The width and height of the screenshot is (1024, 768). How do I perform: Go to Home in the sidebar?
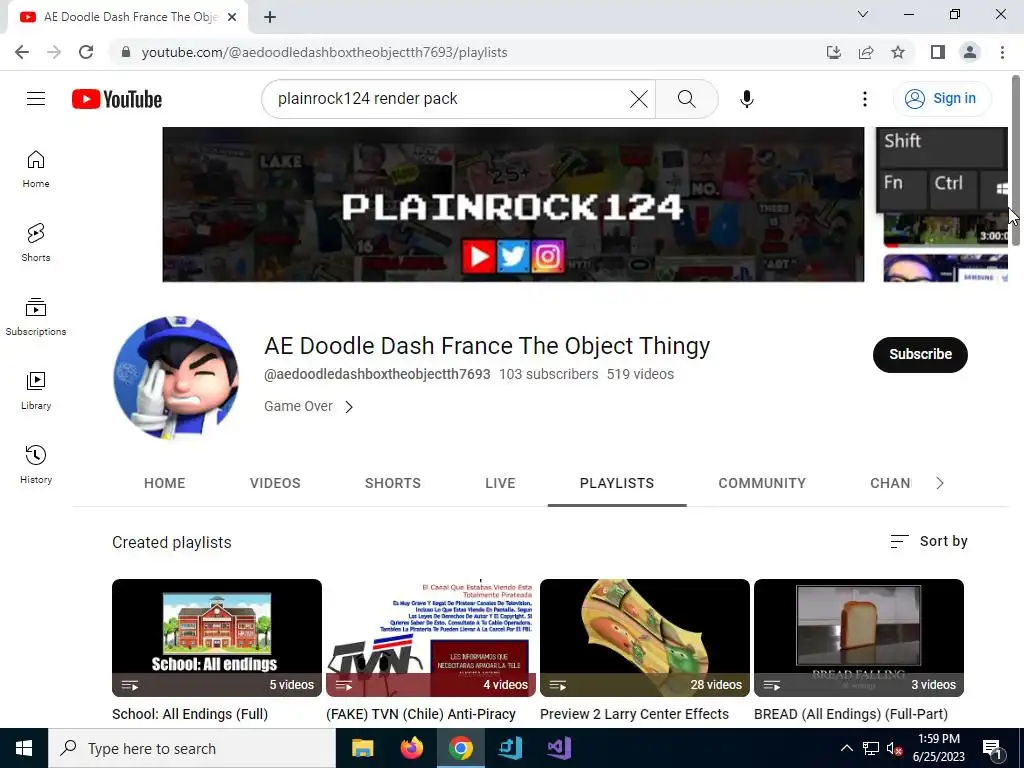(36, 169)
